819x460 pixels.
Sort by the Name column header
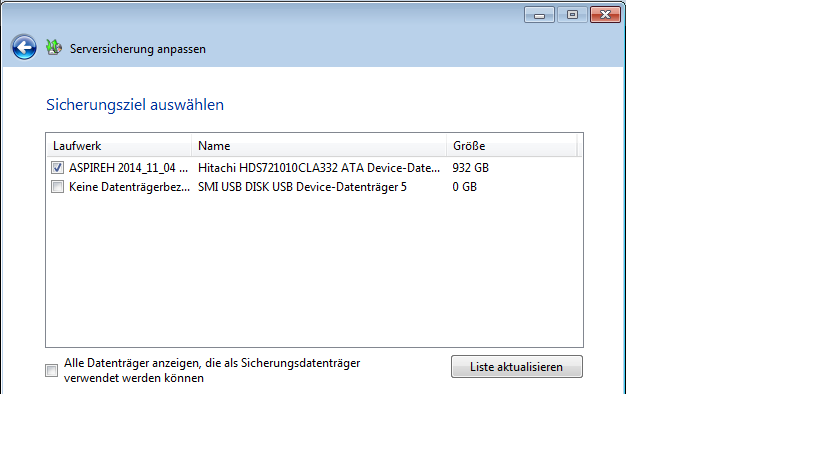pyautogui.click(x=319, y=146)
